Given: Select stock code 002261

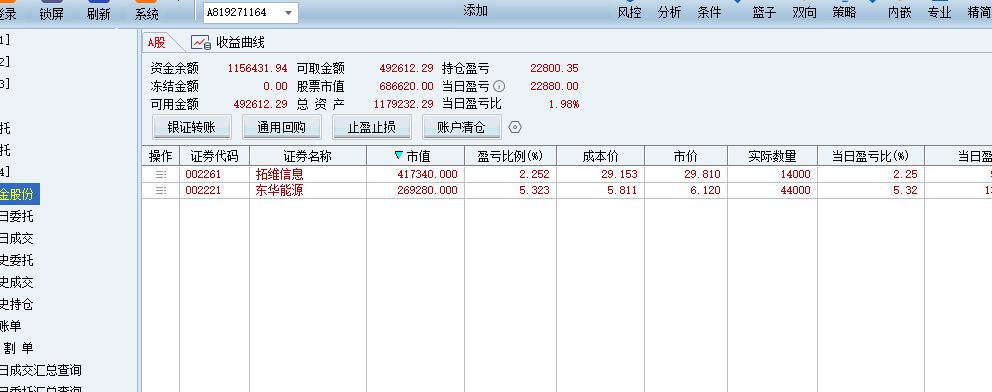Looking at the screenshot, I should point(203,175).
